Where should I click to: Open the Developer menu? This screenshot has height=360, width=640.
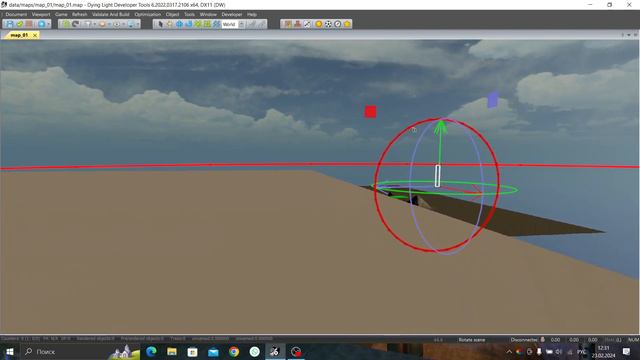232,14
